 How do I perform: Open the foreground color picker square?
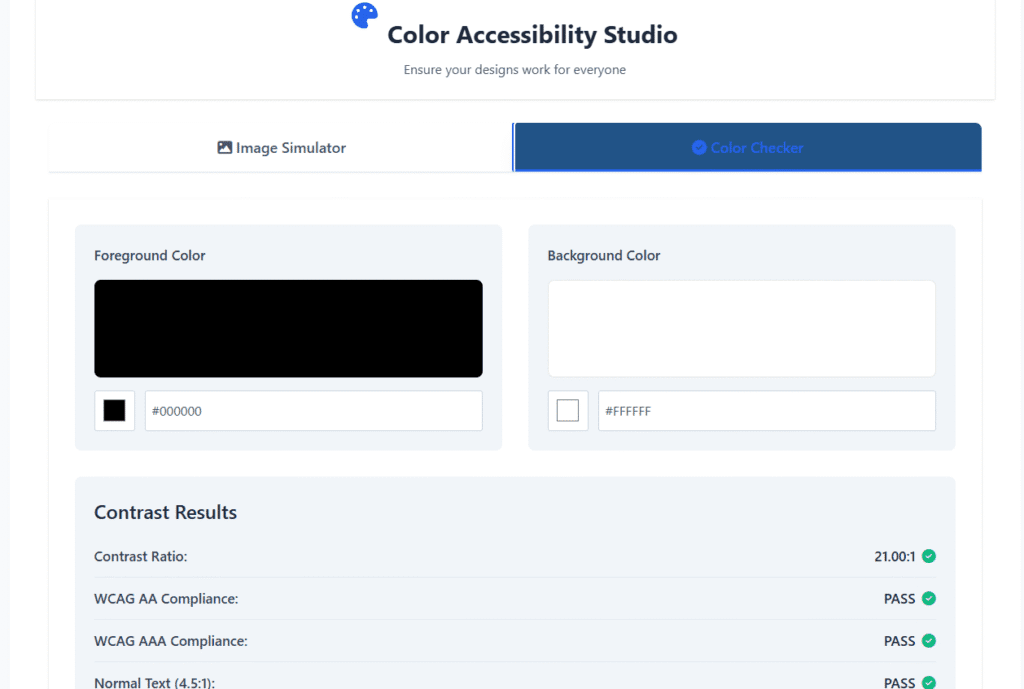114,410
